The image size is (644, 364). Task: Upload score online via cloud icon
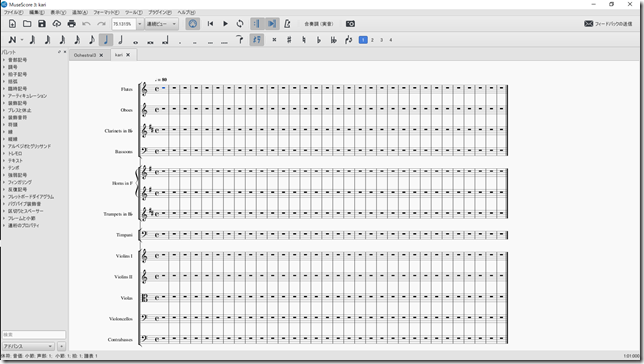[x=57, y=24]
